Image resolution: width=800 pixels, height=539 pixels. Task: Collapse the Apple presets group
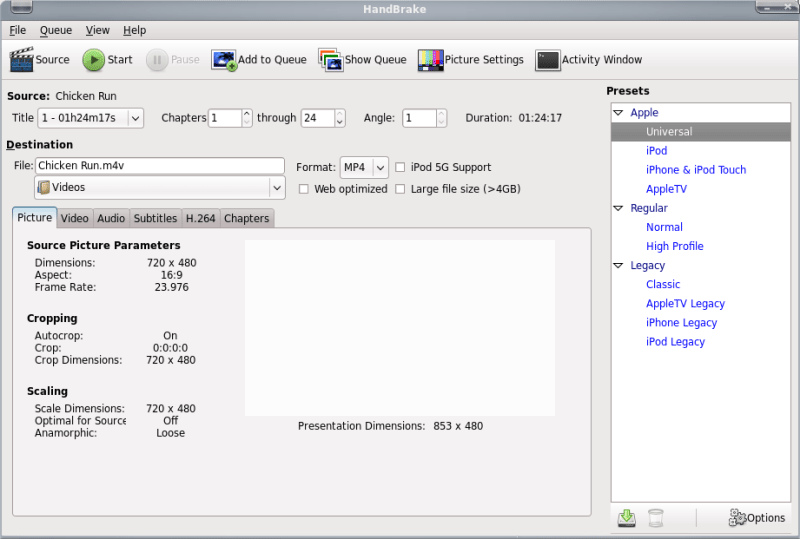[618, 113]
